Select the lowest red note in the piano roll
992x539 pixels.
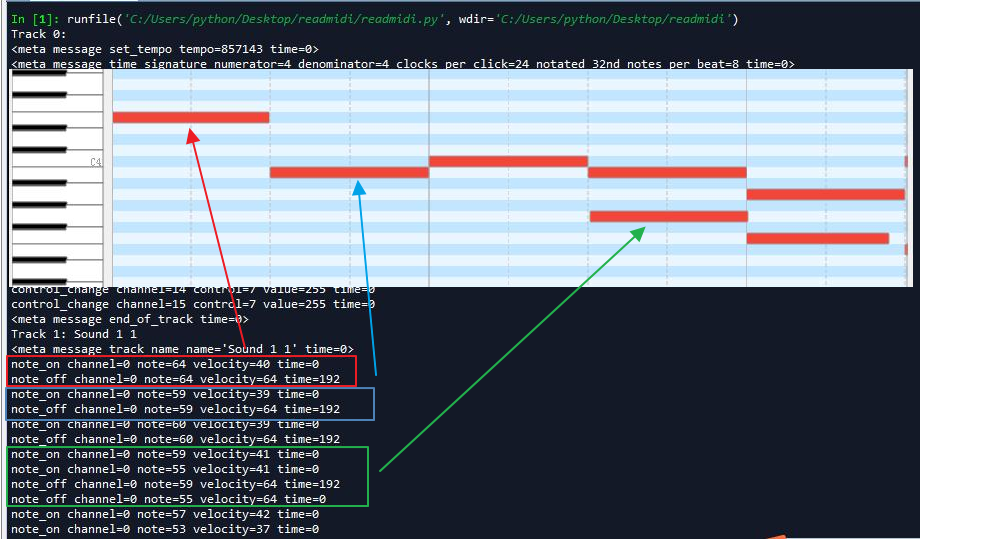tap(817, 239)
